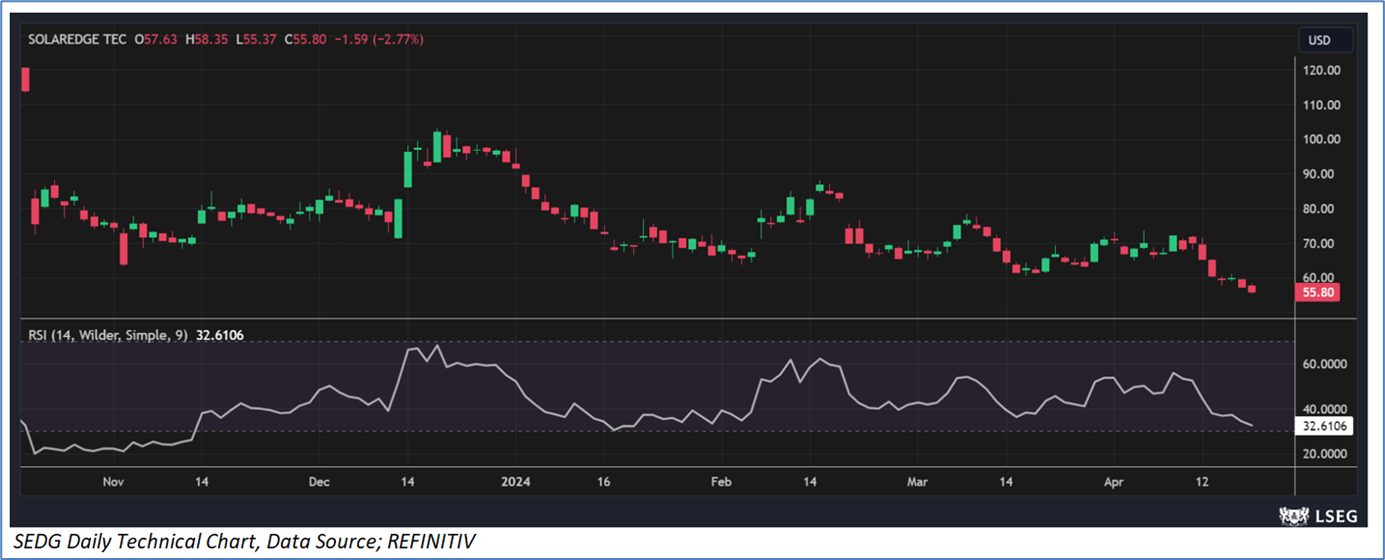Select the RSI indicator legend label

(x=104, y=336)
